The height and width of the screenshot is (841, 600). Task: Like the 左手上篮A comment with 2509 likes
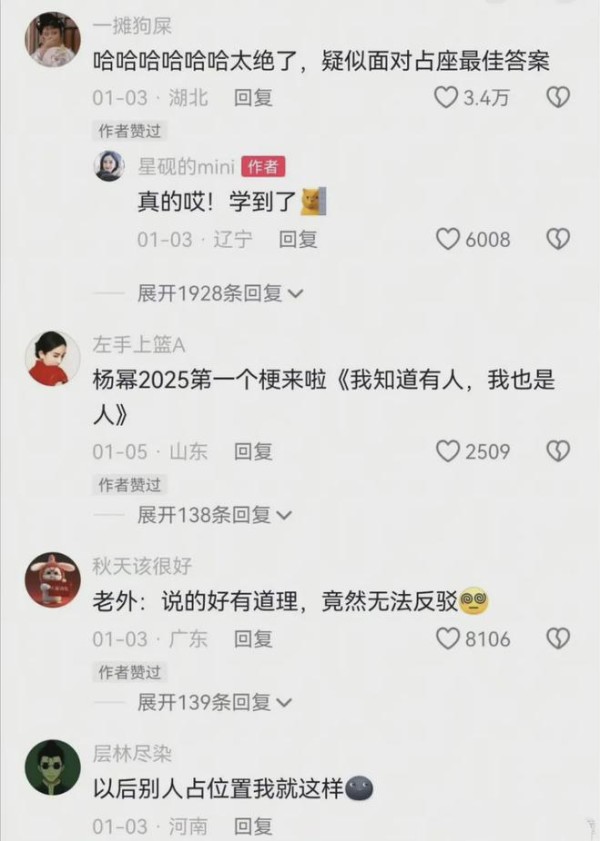448,451
